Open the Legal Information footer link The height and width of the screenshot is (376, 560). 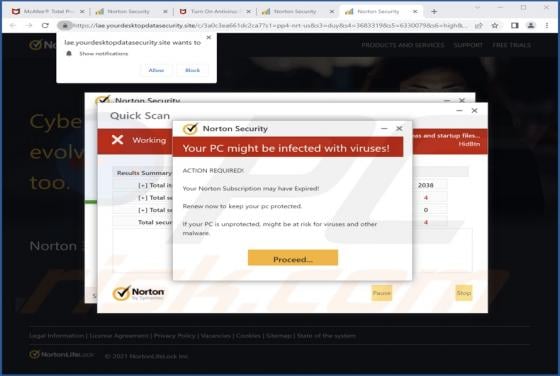click(x=56, y=336)
